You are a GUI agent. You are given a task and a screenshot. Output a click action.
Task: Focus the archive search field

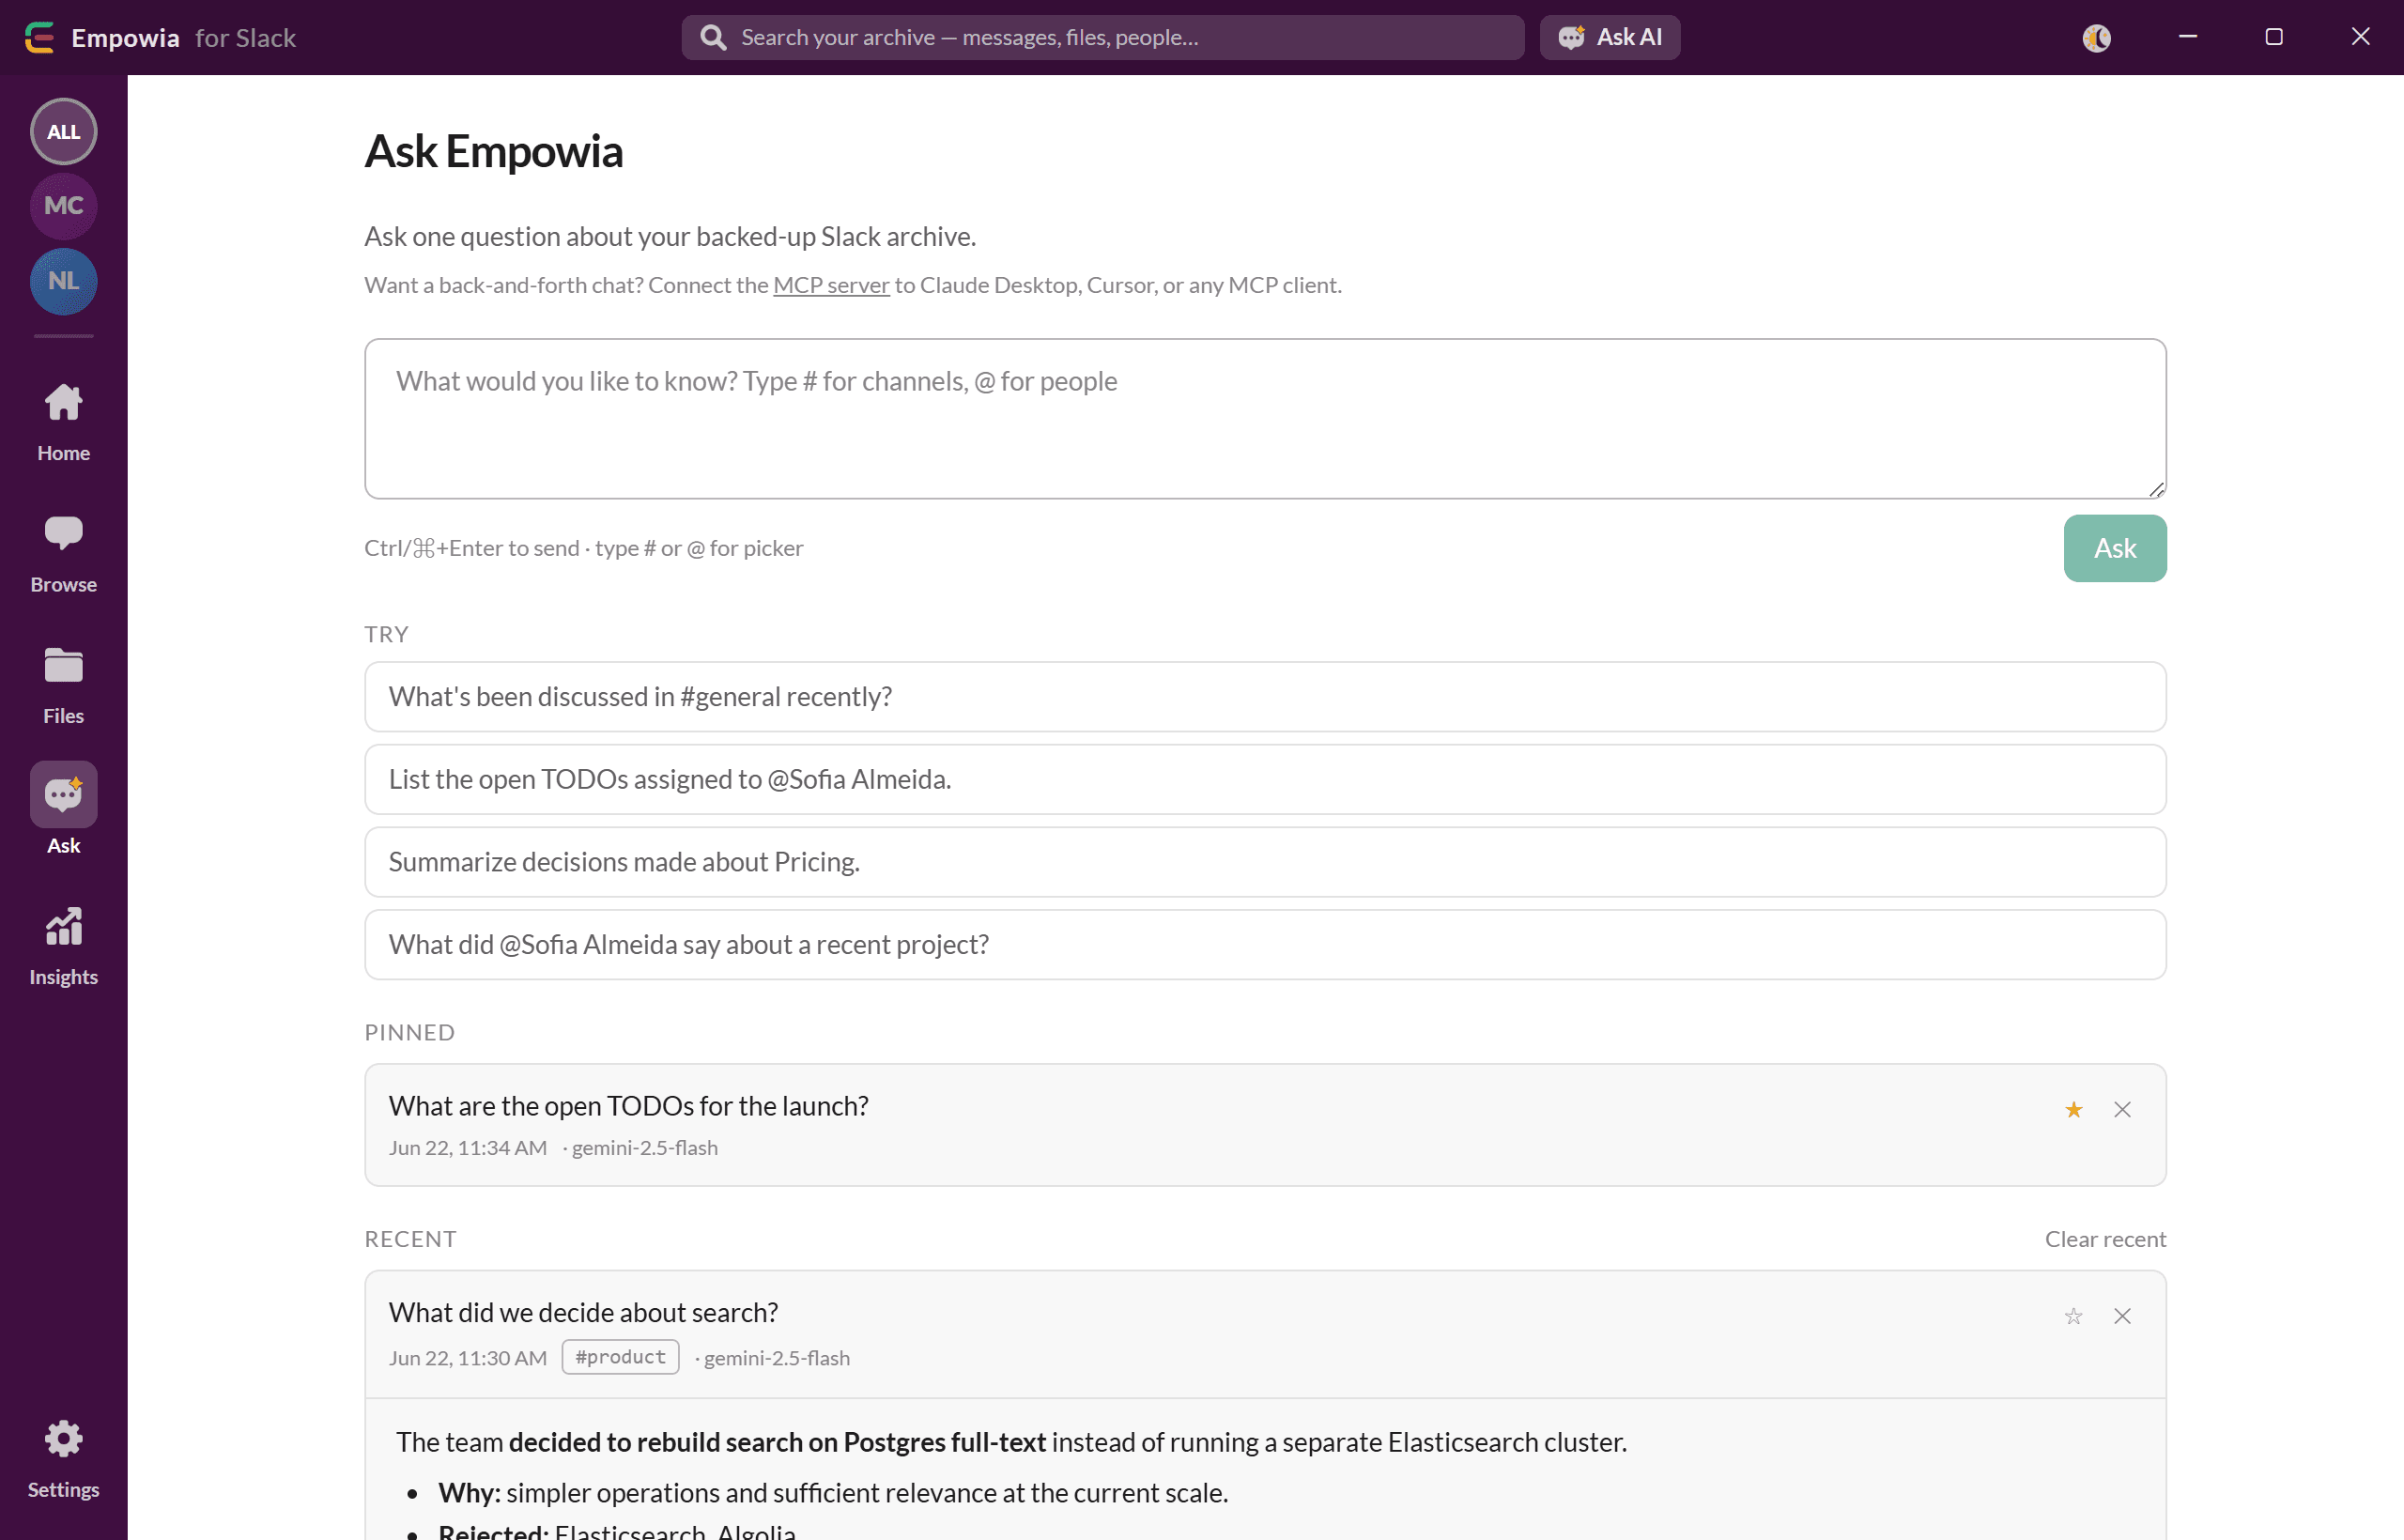point(1103,38)
